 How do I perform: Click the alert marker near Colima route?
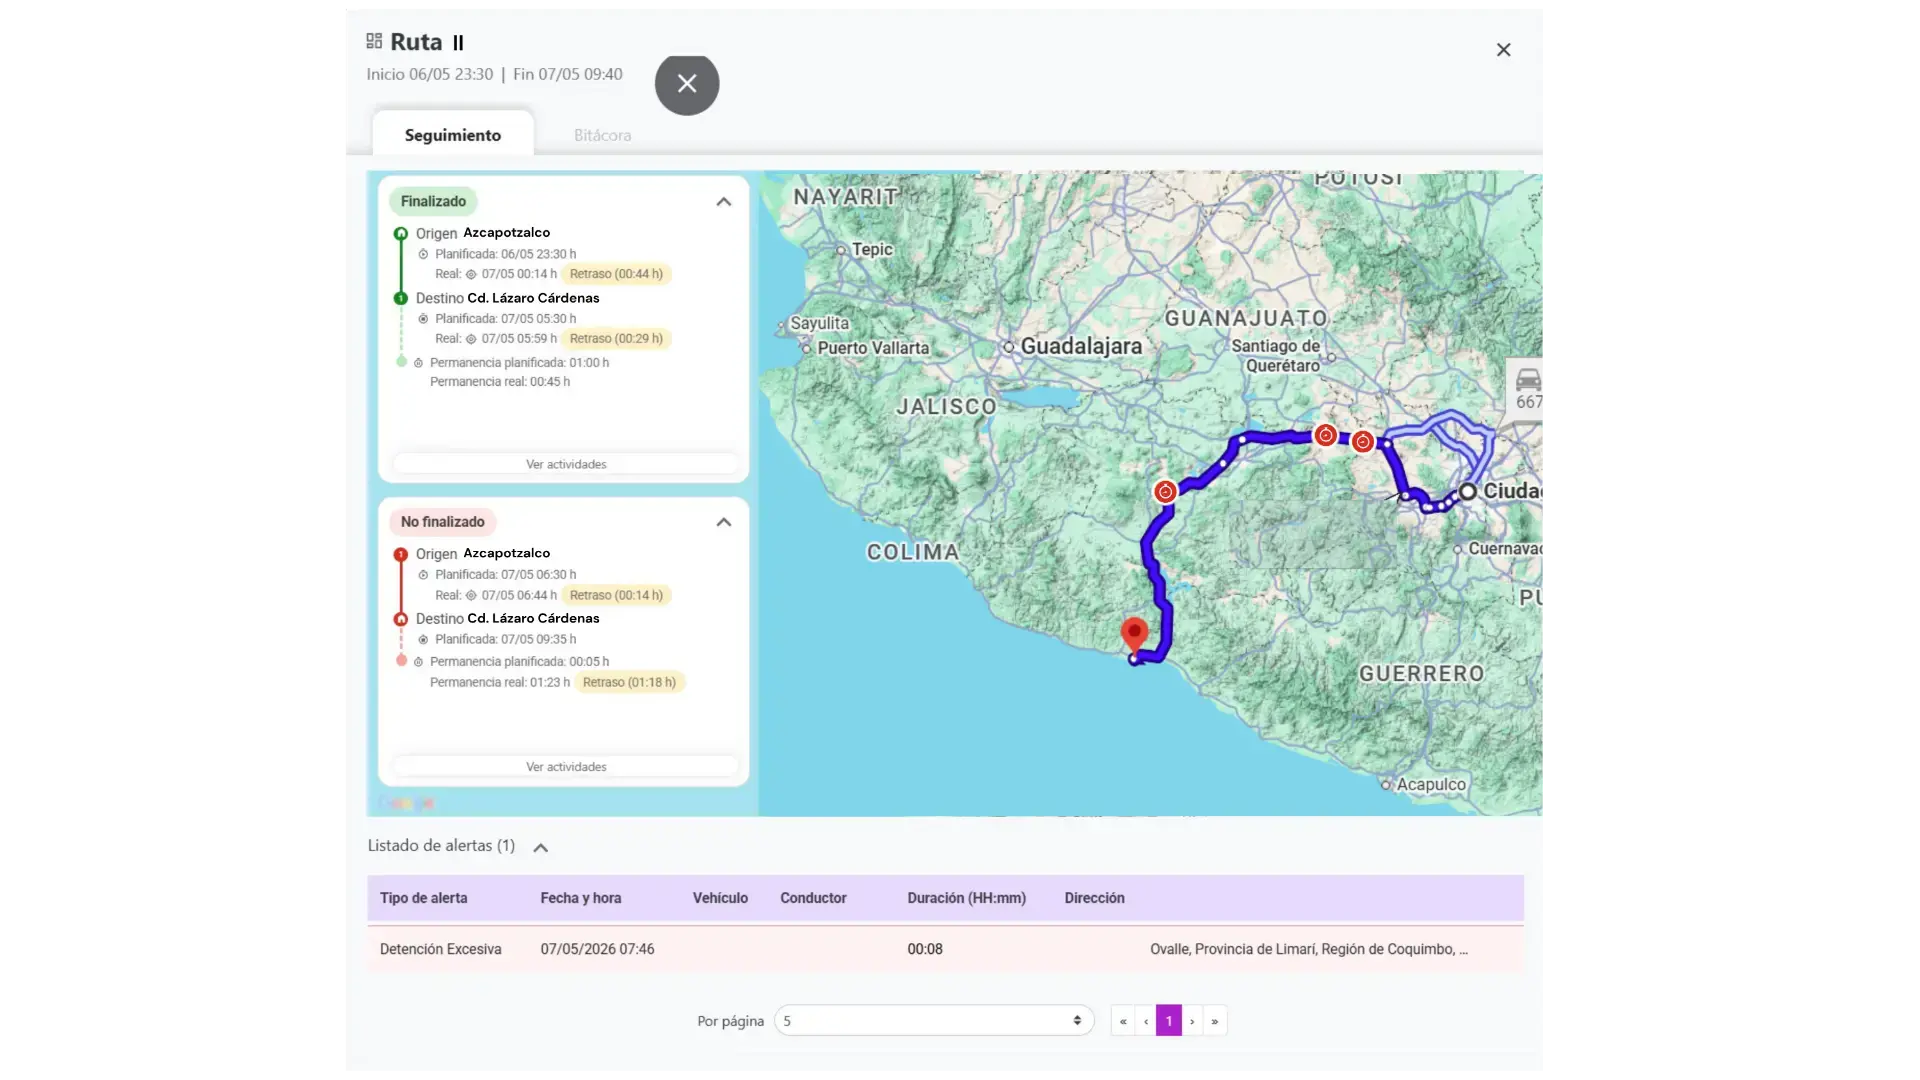pos(1165,492)
